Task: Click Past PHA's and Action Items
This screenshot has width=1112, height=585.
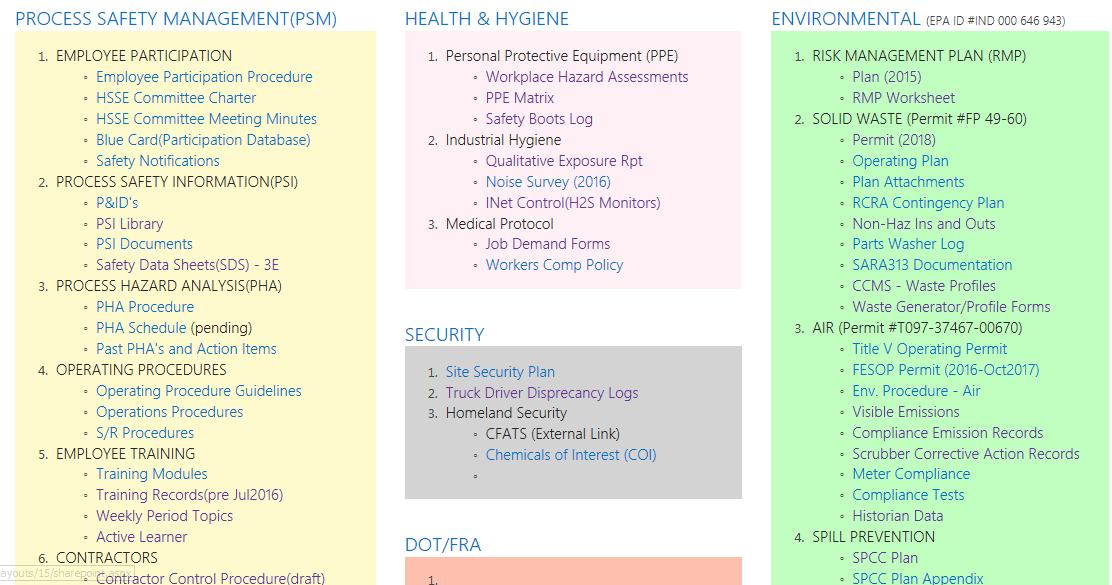Action: point(186,349)
